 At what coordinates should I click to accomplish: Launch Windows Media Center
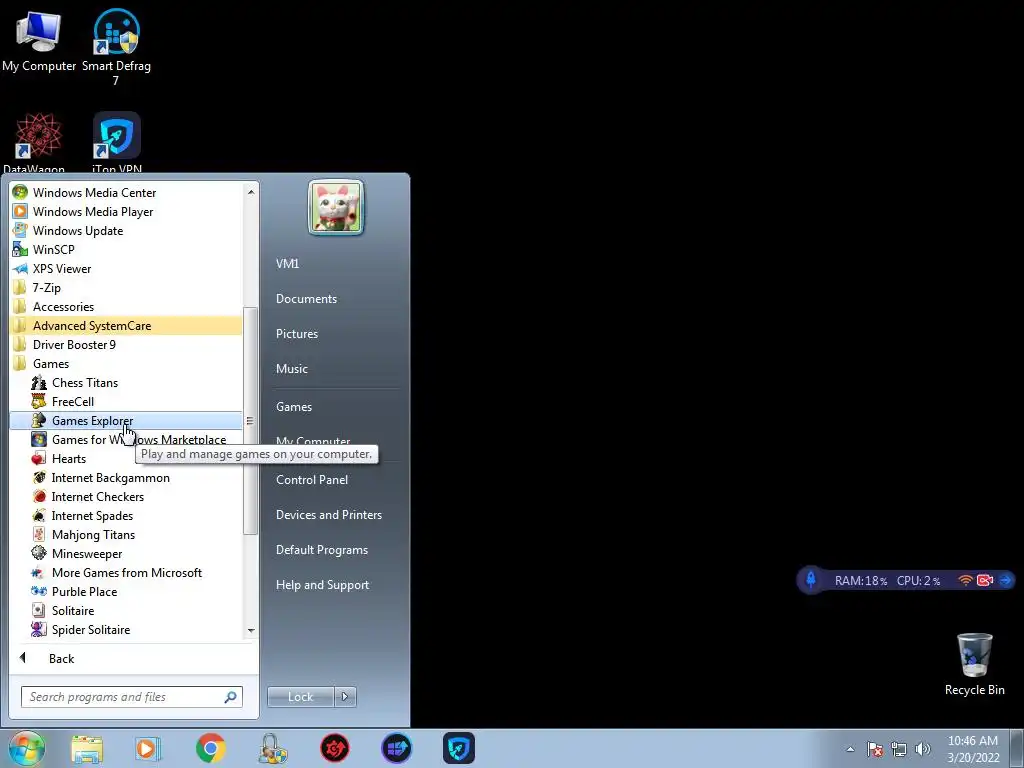point(126,193)
